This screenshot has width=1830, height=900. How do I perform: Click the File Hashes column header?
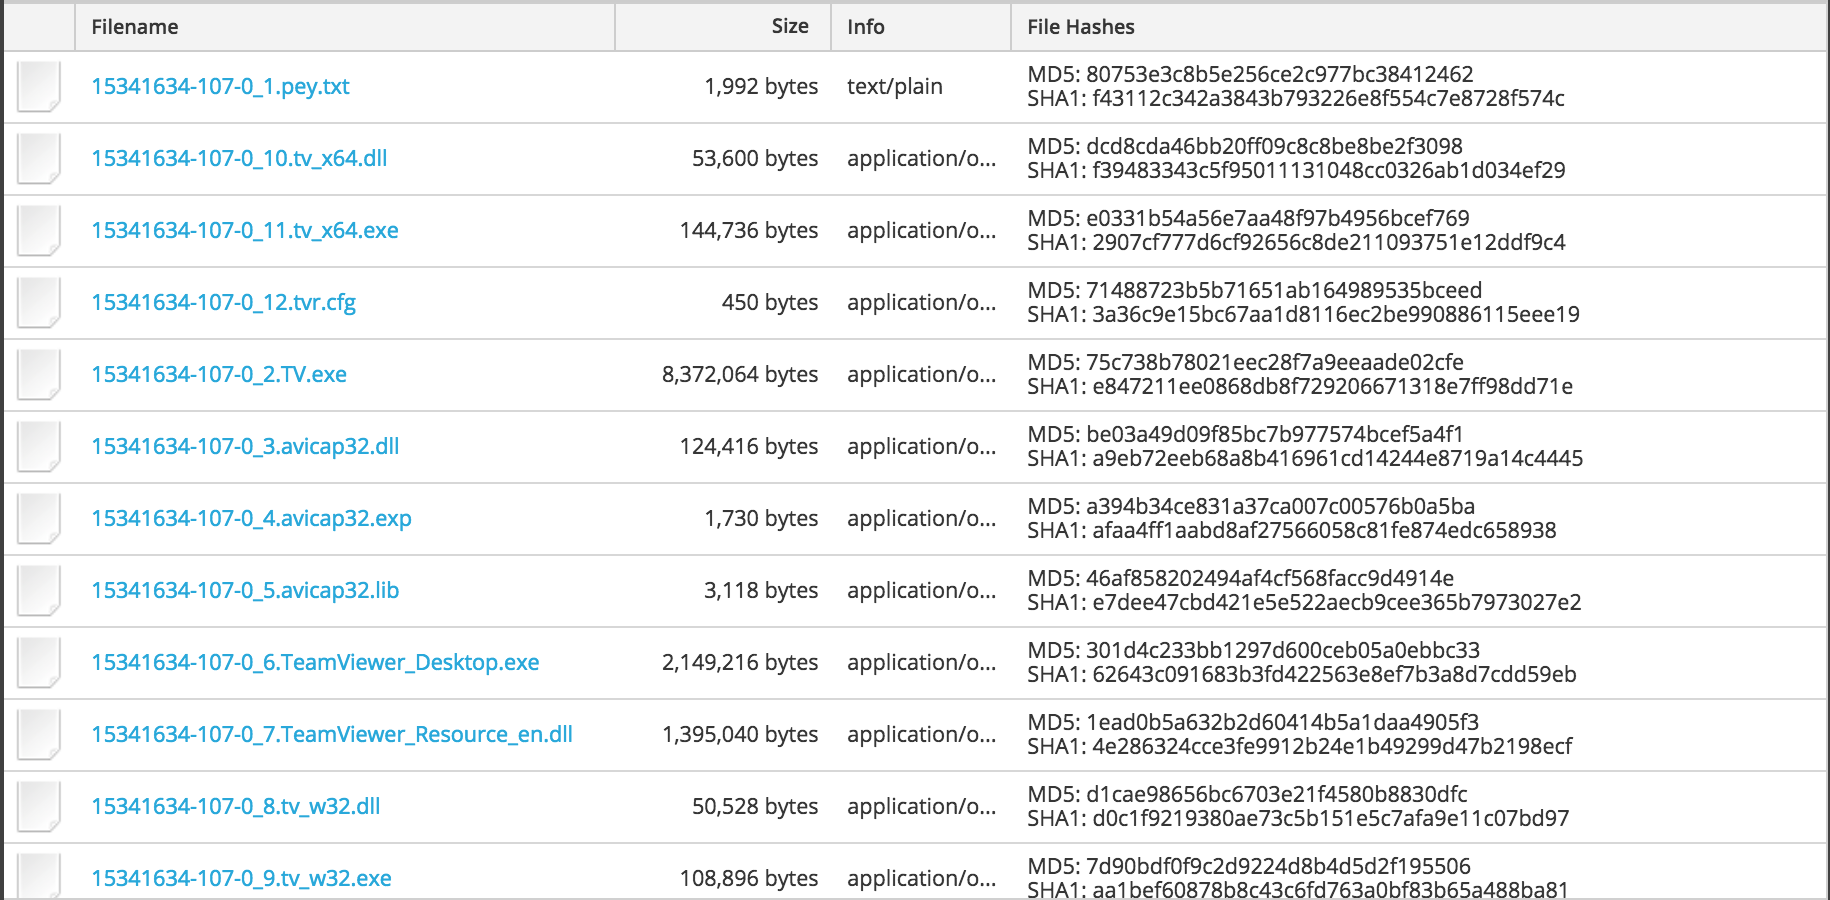tap(1080, 27)
